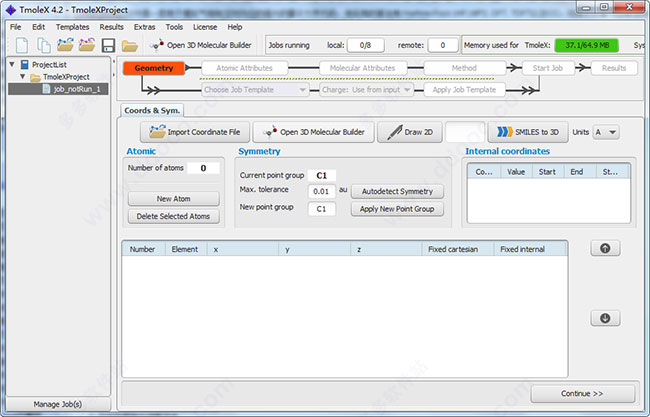Click the move-up arrow beside atom table
Screen dimensions: 650x417
coord(606,248)
